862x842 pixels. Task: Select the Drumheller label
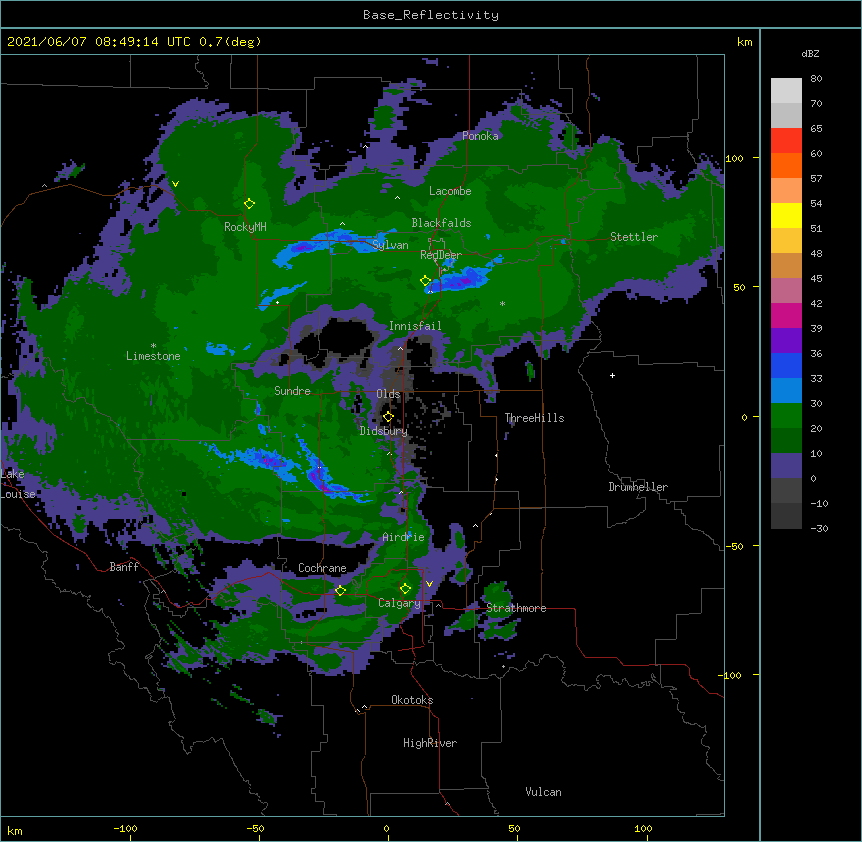point(638,487)
